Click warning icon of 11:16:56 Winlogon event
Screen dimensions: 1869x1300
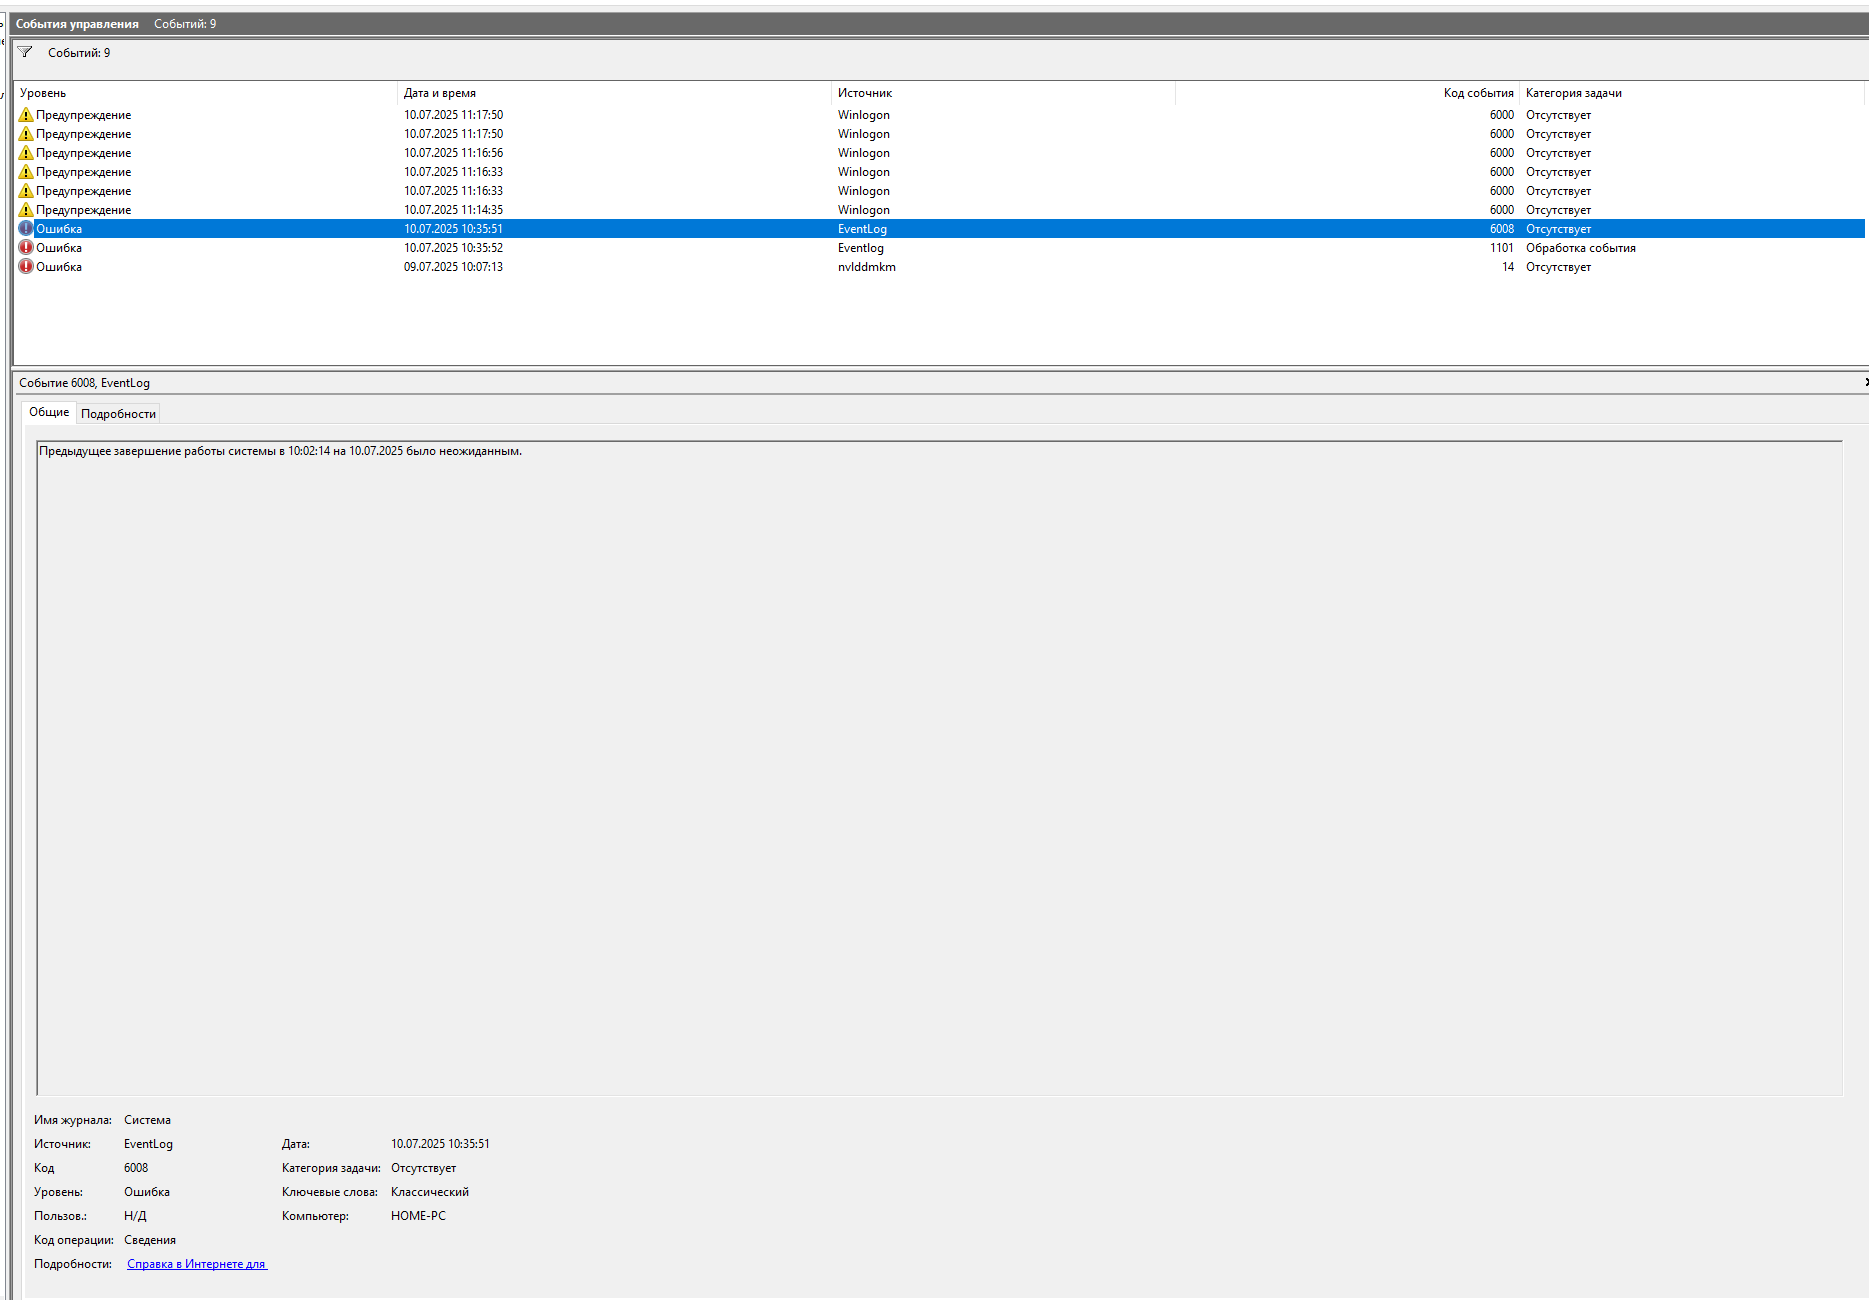[x=26, y=153]
